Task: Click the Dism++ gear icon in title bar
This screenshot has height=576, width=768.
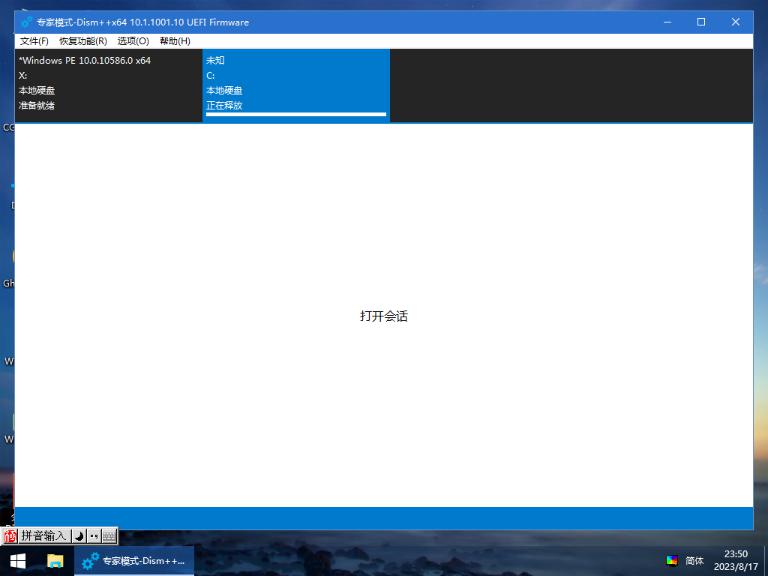Action: (x=26, y=22)
